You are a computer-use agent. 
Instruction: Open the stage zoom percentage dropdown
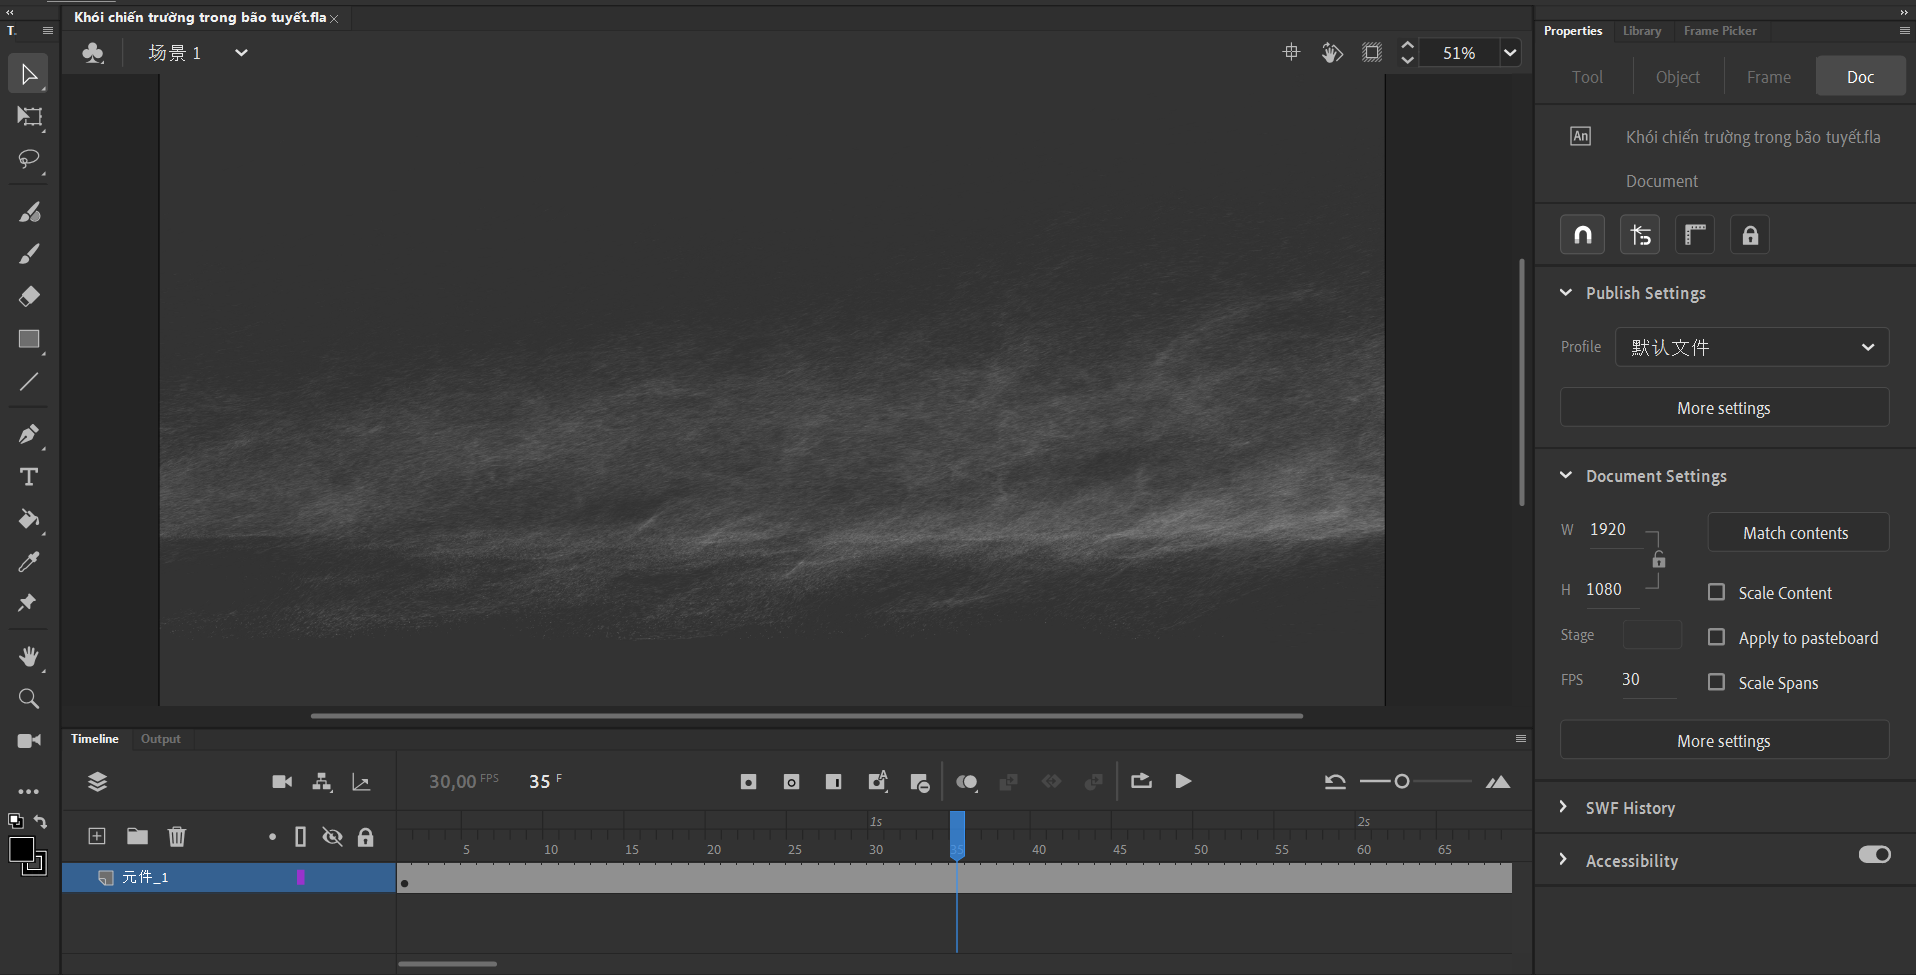1510,53
